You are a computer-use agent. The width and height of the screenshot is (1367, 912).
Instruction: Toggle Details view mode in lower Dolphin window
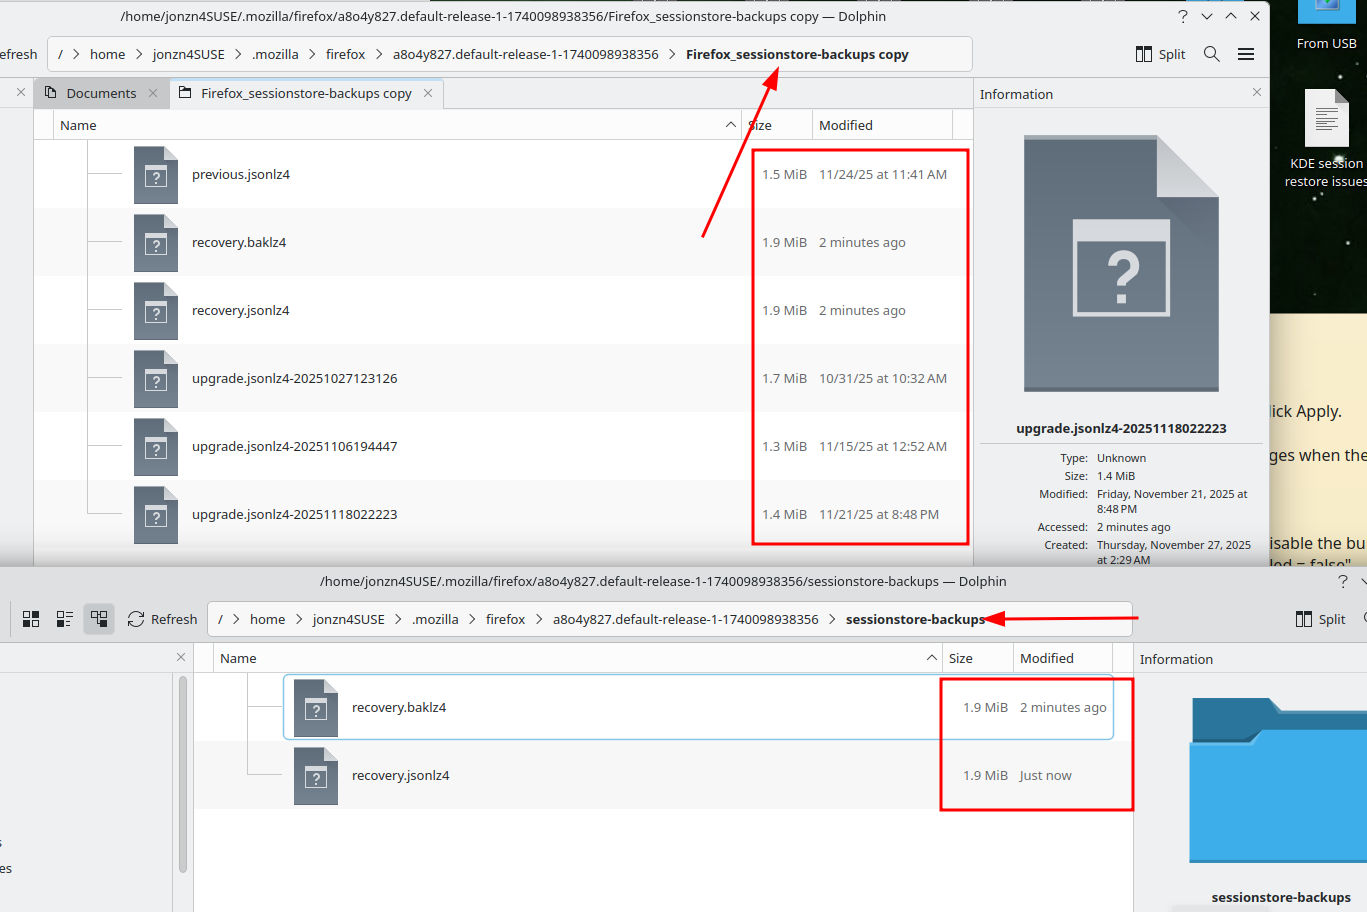(99, 619)
